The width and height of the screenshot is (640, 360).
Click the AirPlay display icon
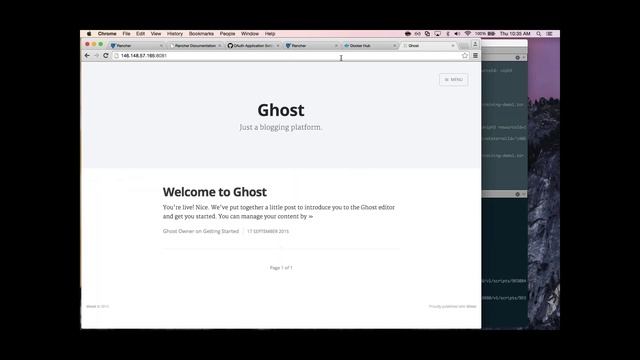[x=438, y=34]
